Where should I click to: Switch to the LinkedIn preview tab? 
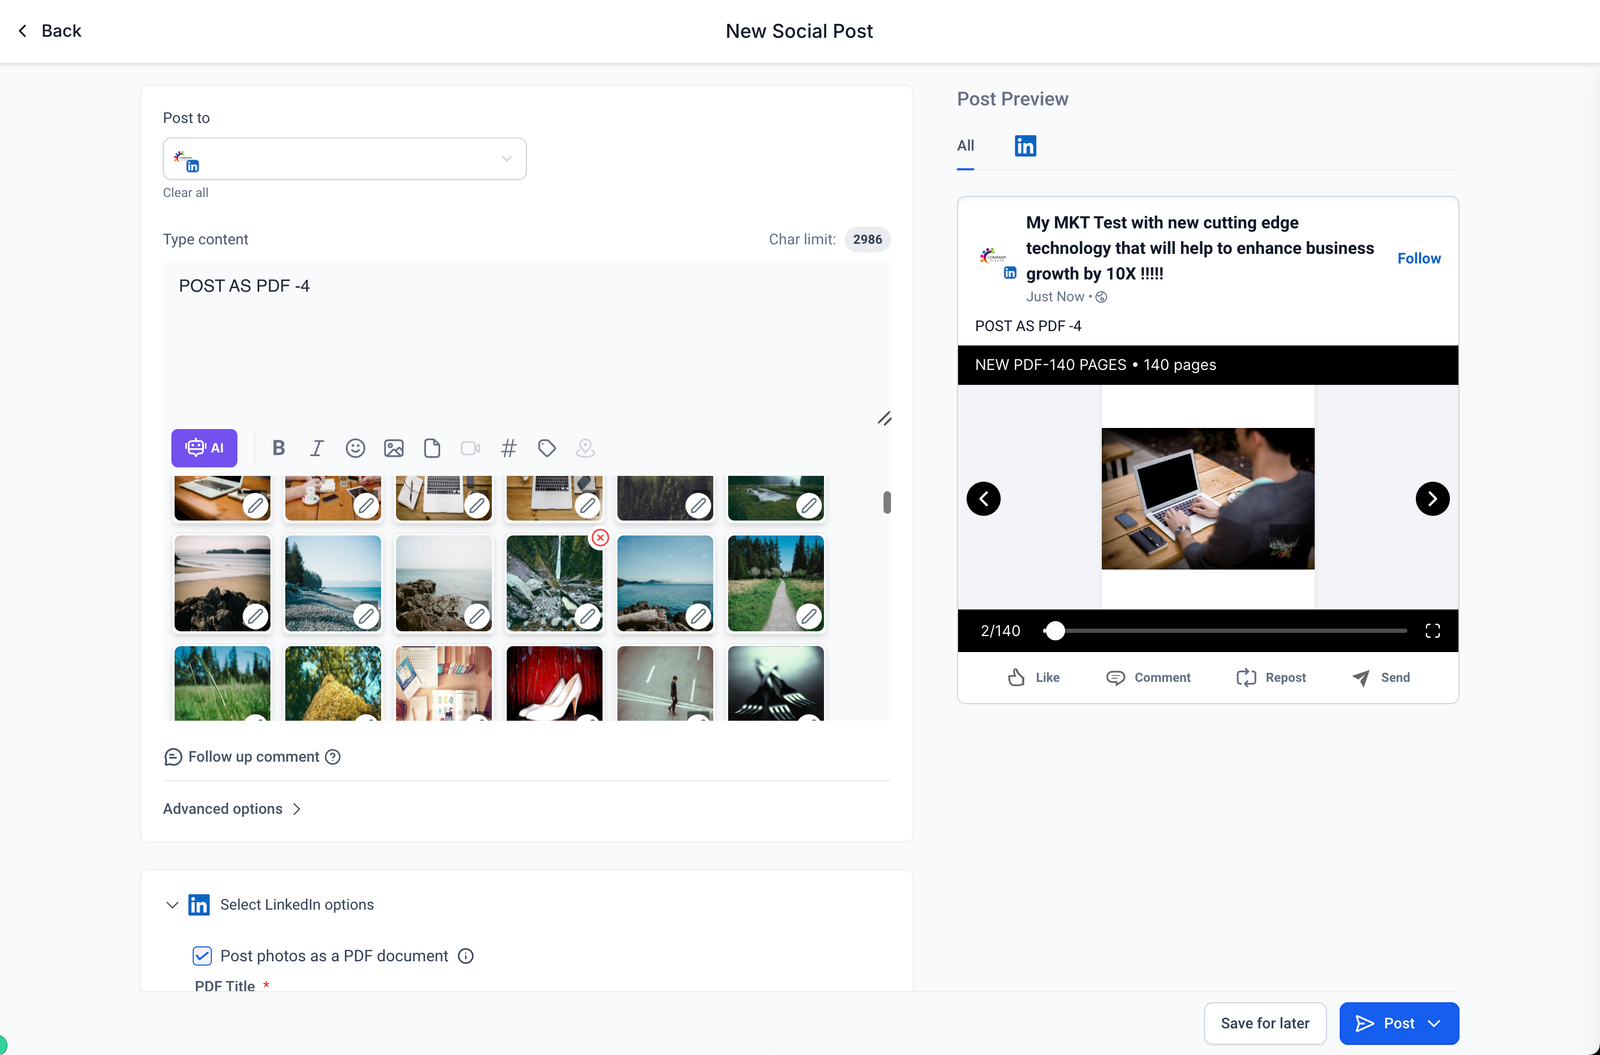(1025, 146)
